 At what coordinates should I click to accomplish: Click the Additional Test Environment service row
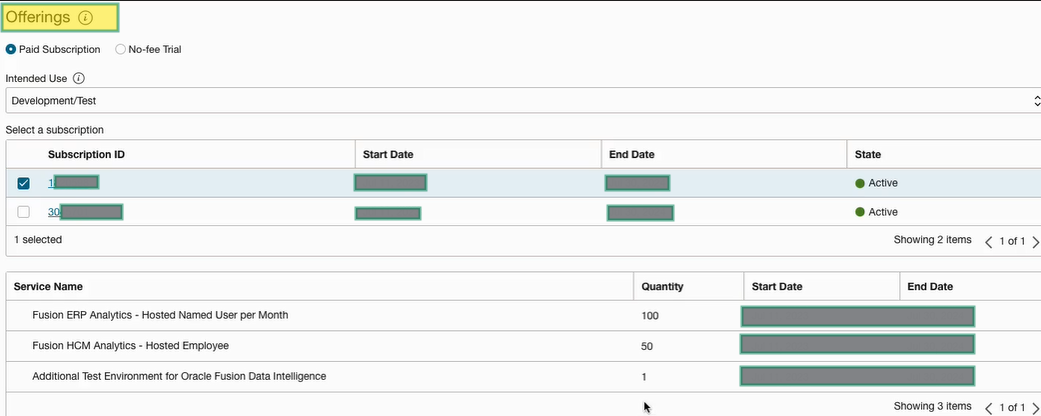(x=179, y=376)
